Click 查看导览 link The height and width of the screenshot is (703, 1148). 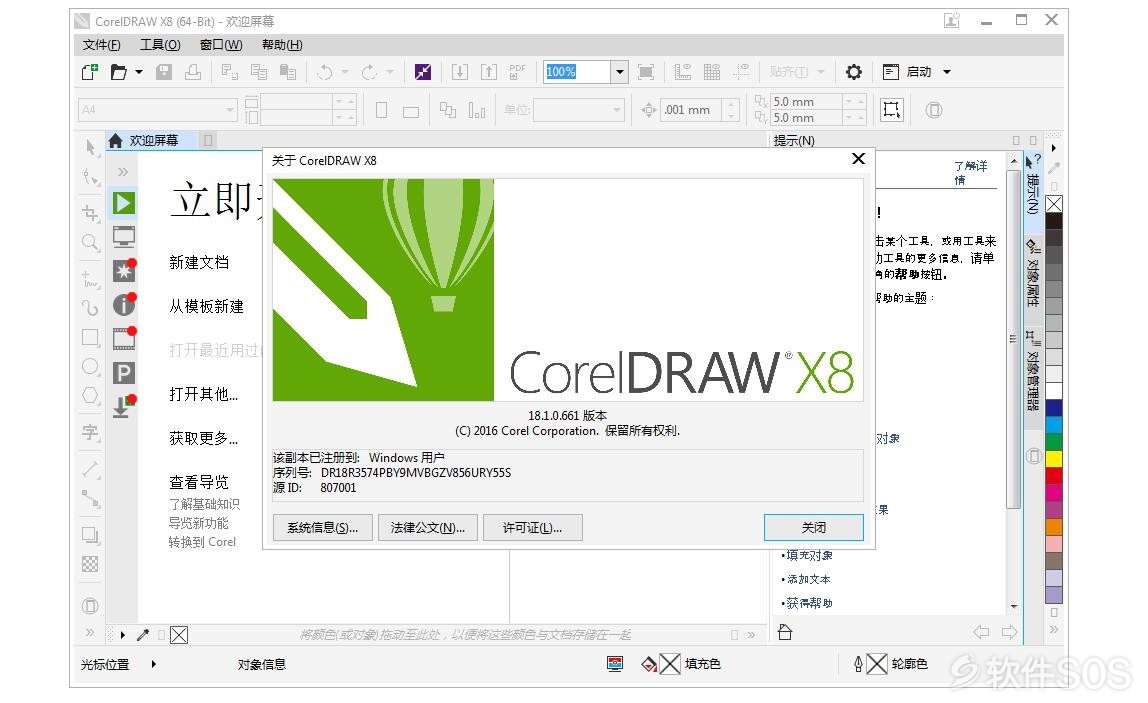pyautogui.click(x=199, y=482)
